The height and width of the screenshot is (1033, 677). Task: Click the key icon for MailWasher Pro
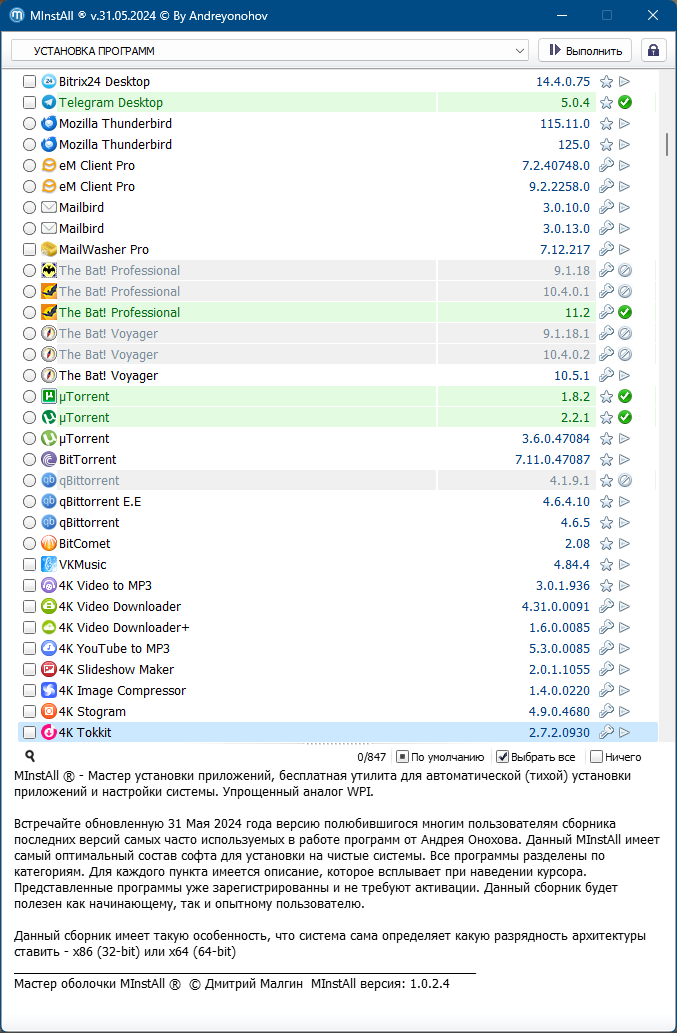point(607,250)
